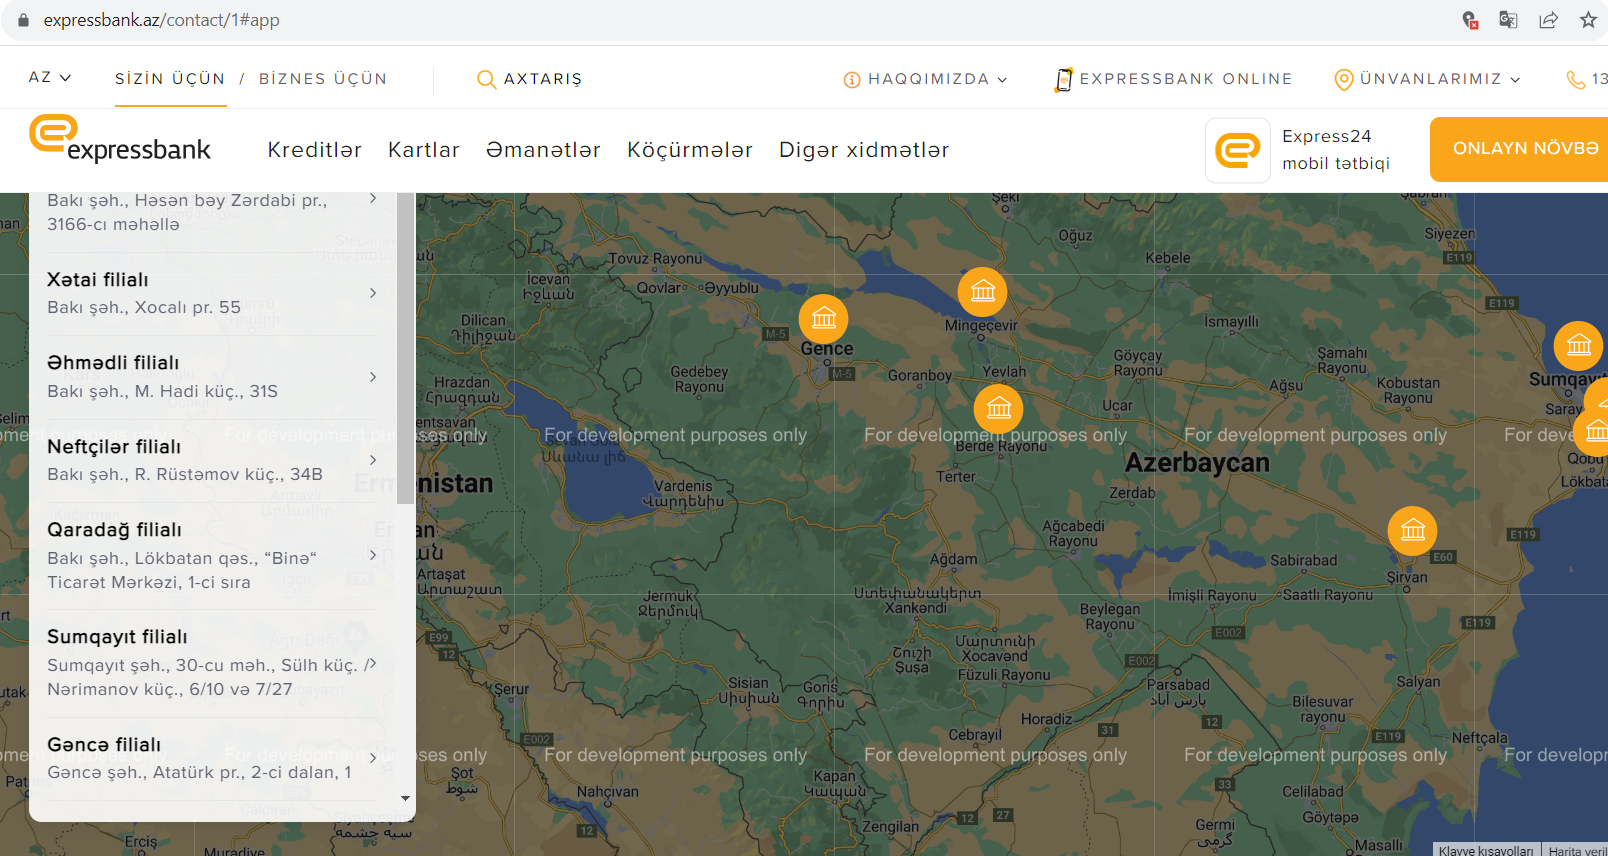This screenshot has height=856, width=1608.
Task: Select the Biznes üçün tab
Action: [x=323, y=79]
